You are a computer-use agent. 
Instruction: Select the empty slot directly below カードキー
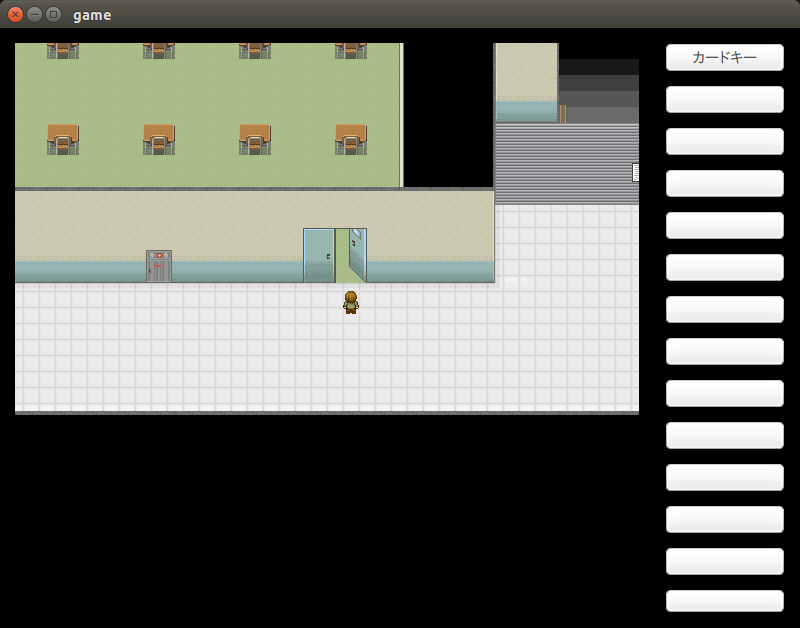point(724,99)
